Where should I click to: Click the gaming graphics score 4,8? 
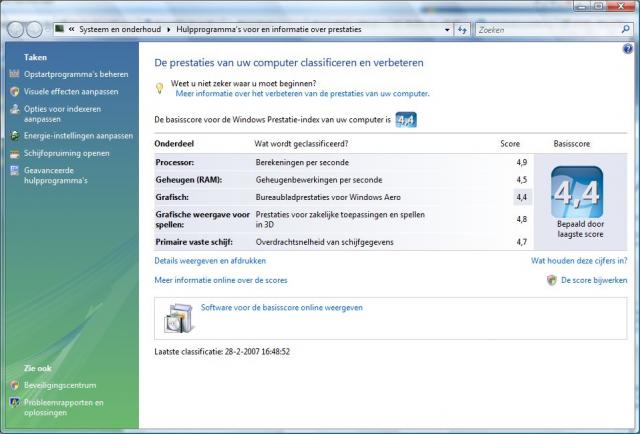[x=522, y=220]
